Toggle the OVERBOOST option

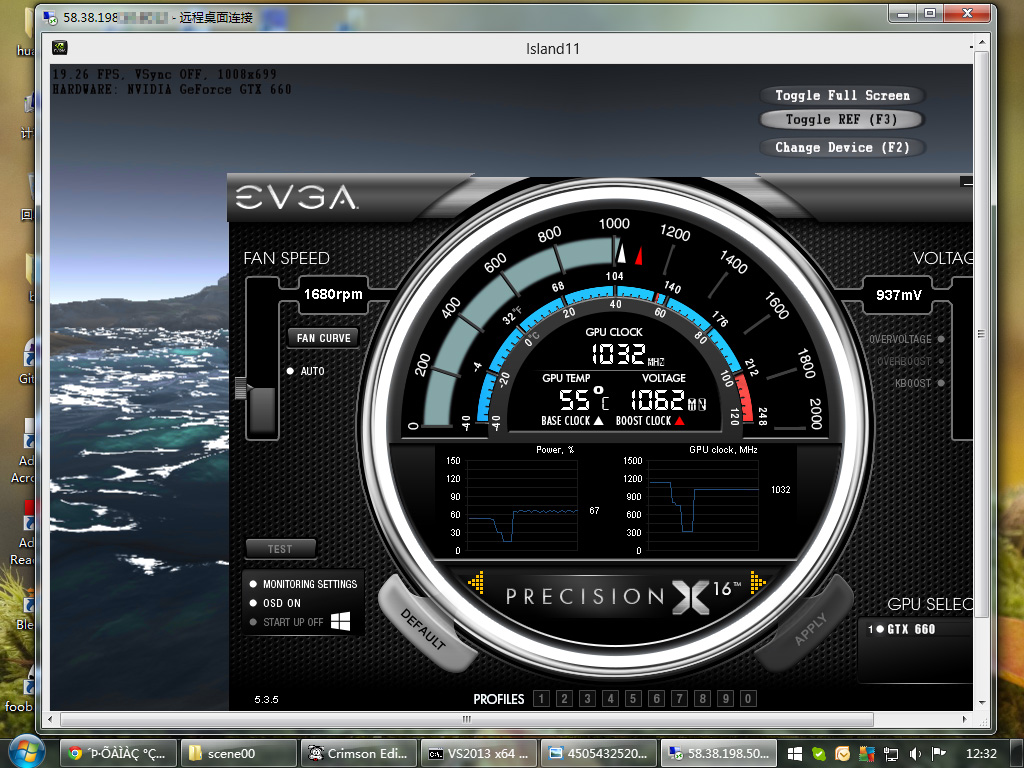point(910,361)
